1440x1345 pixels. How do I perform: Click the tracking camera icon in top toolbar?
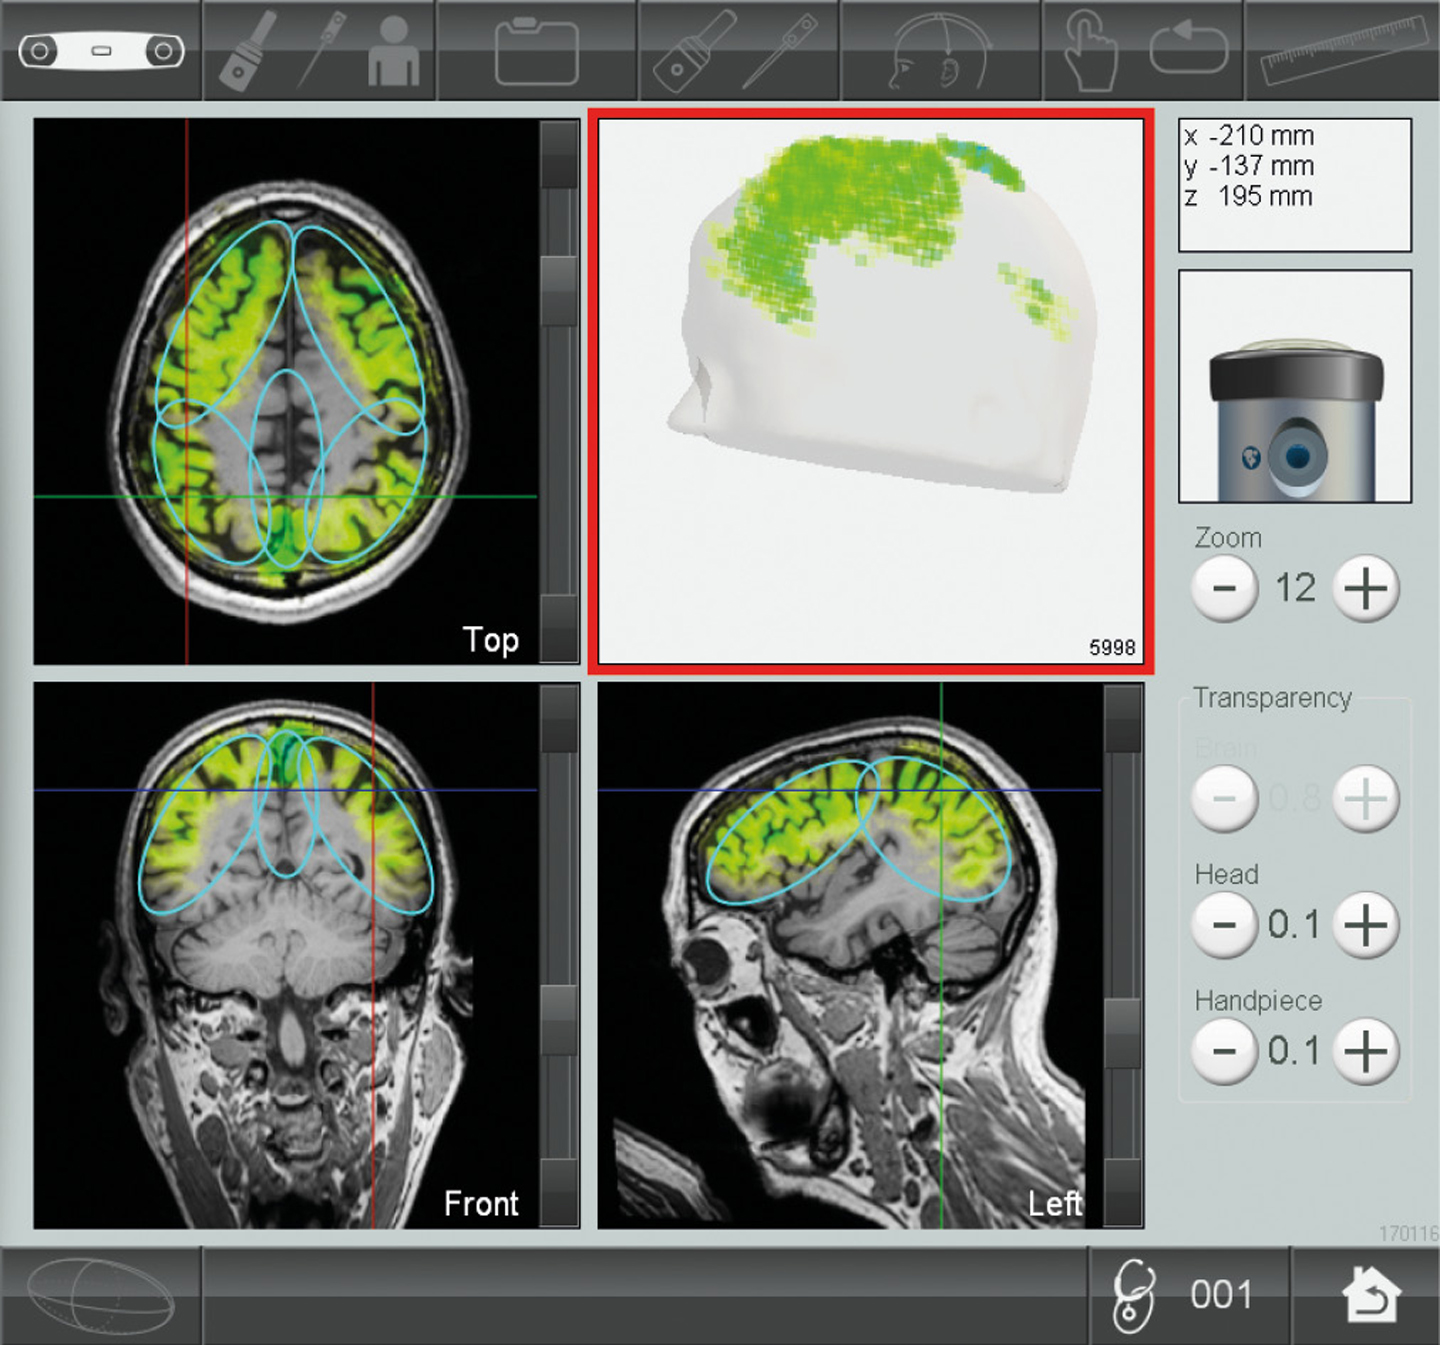point(101,50)
